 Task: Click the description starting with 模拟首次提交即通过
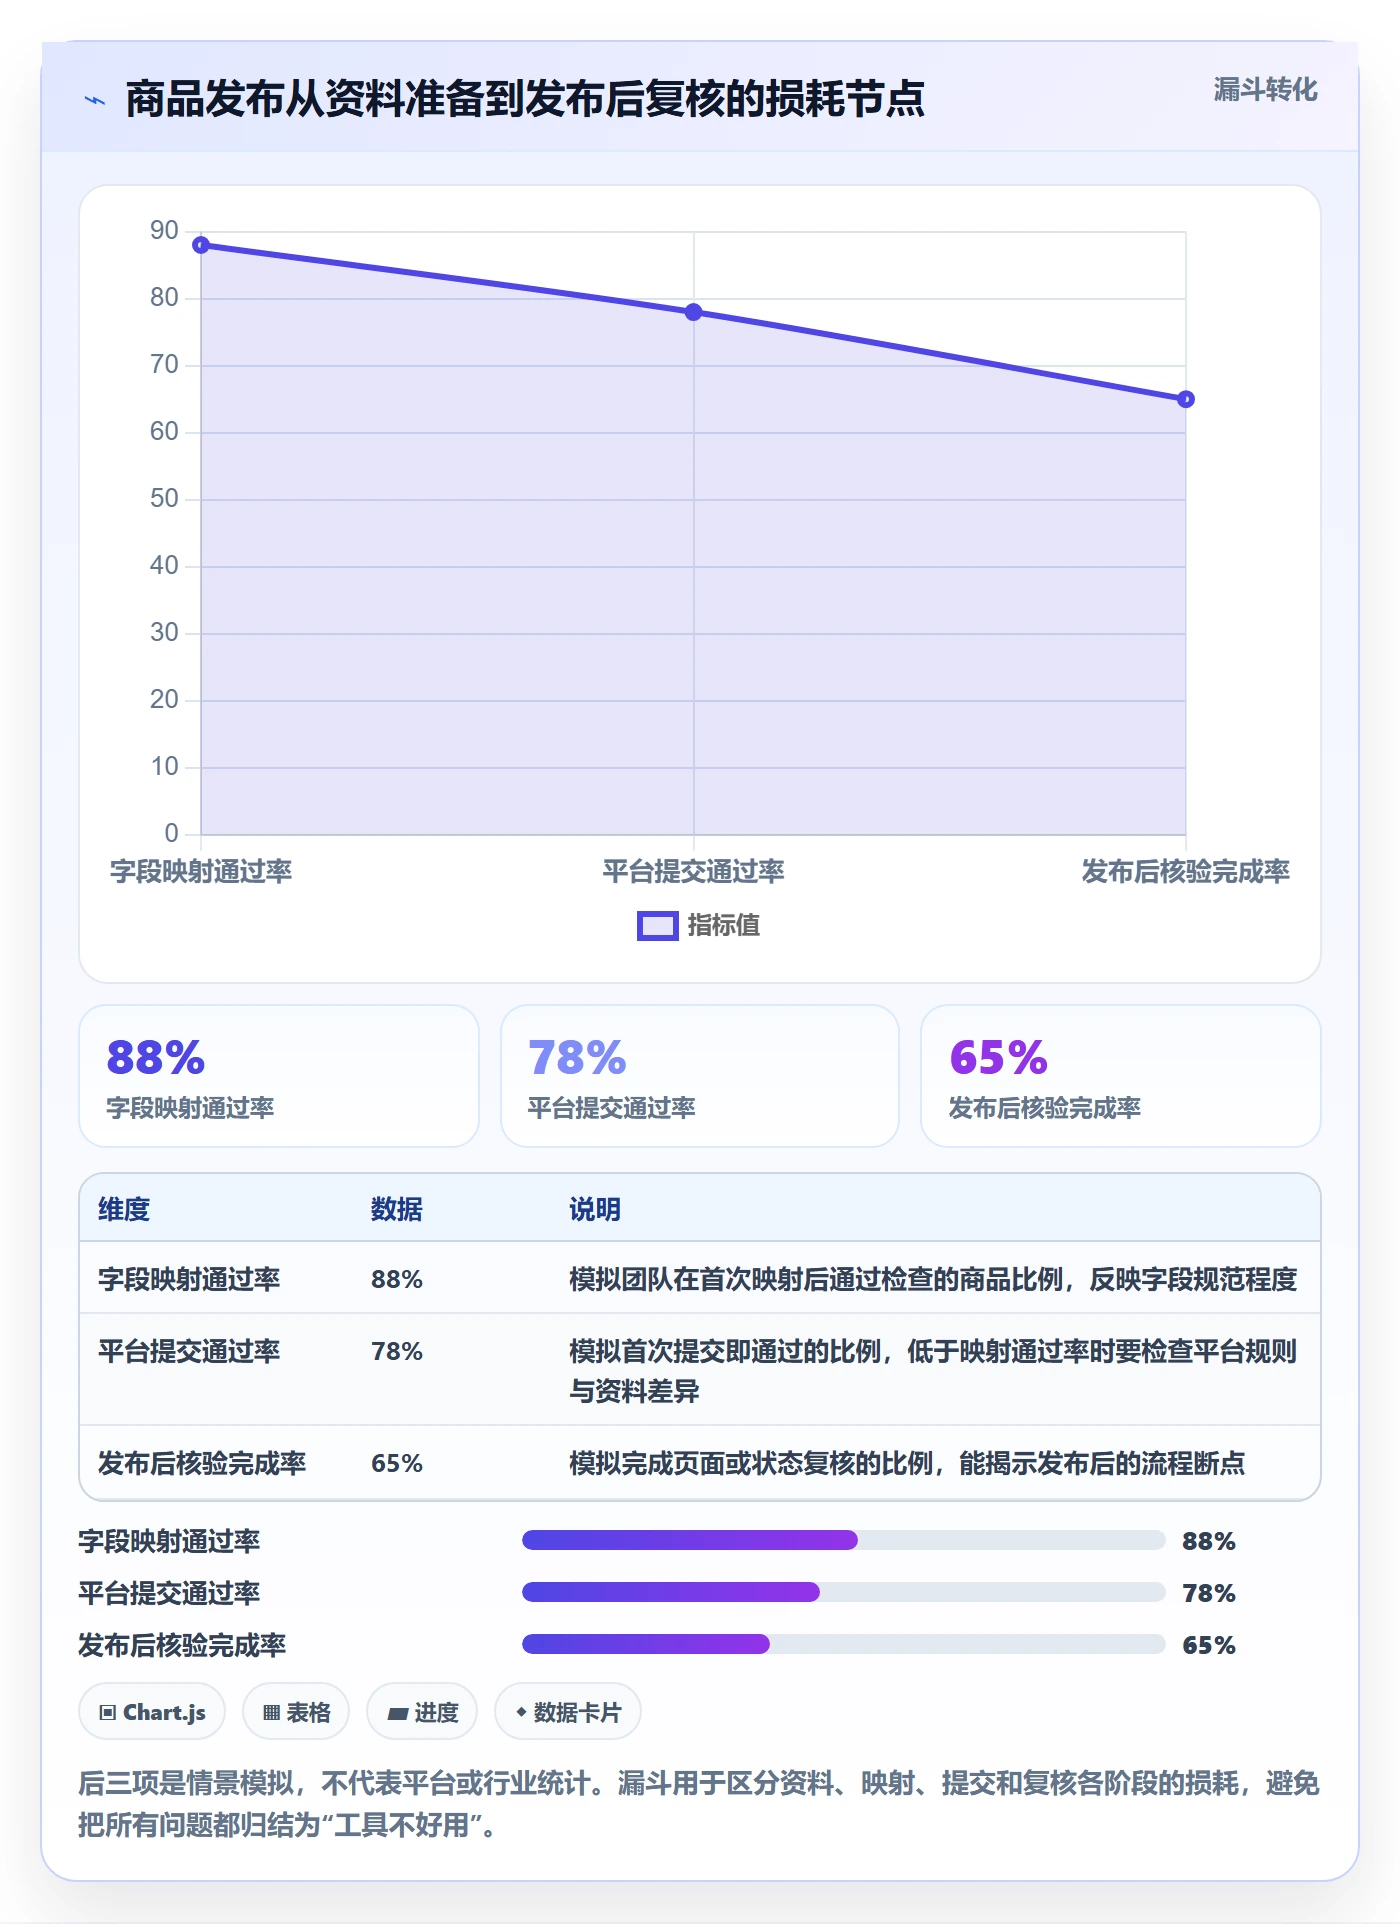point(933,1371)
